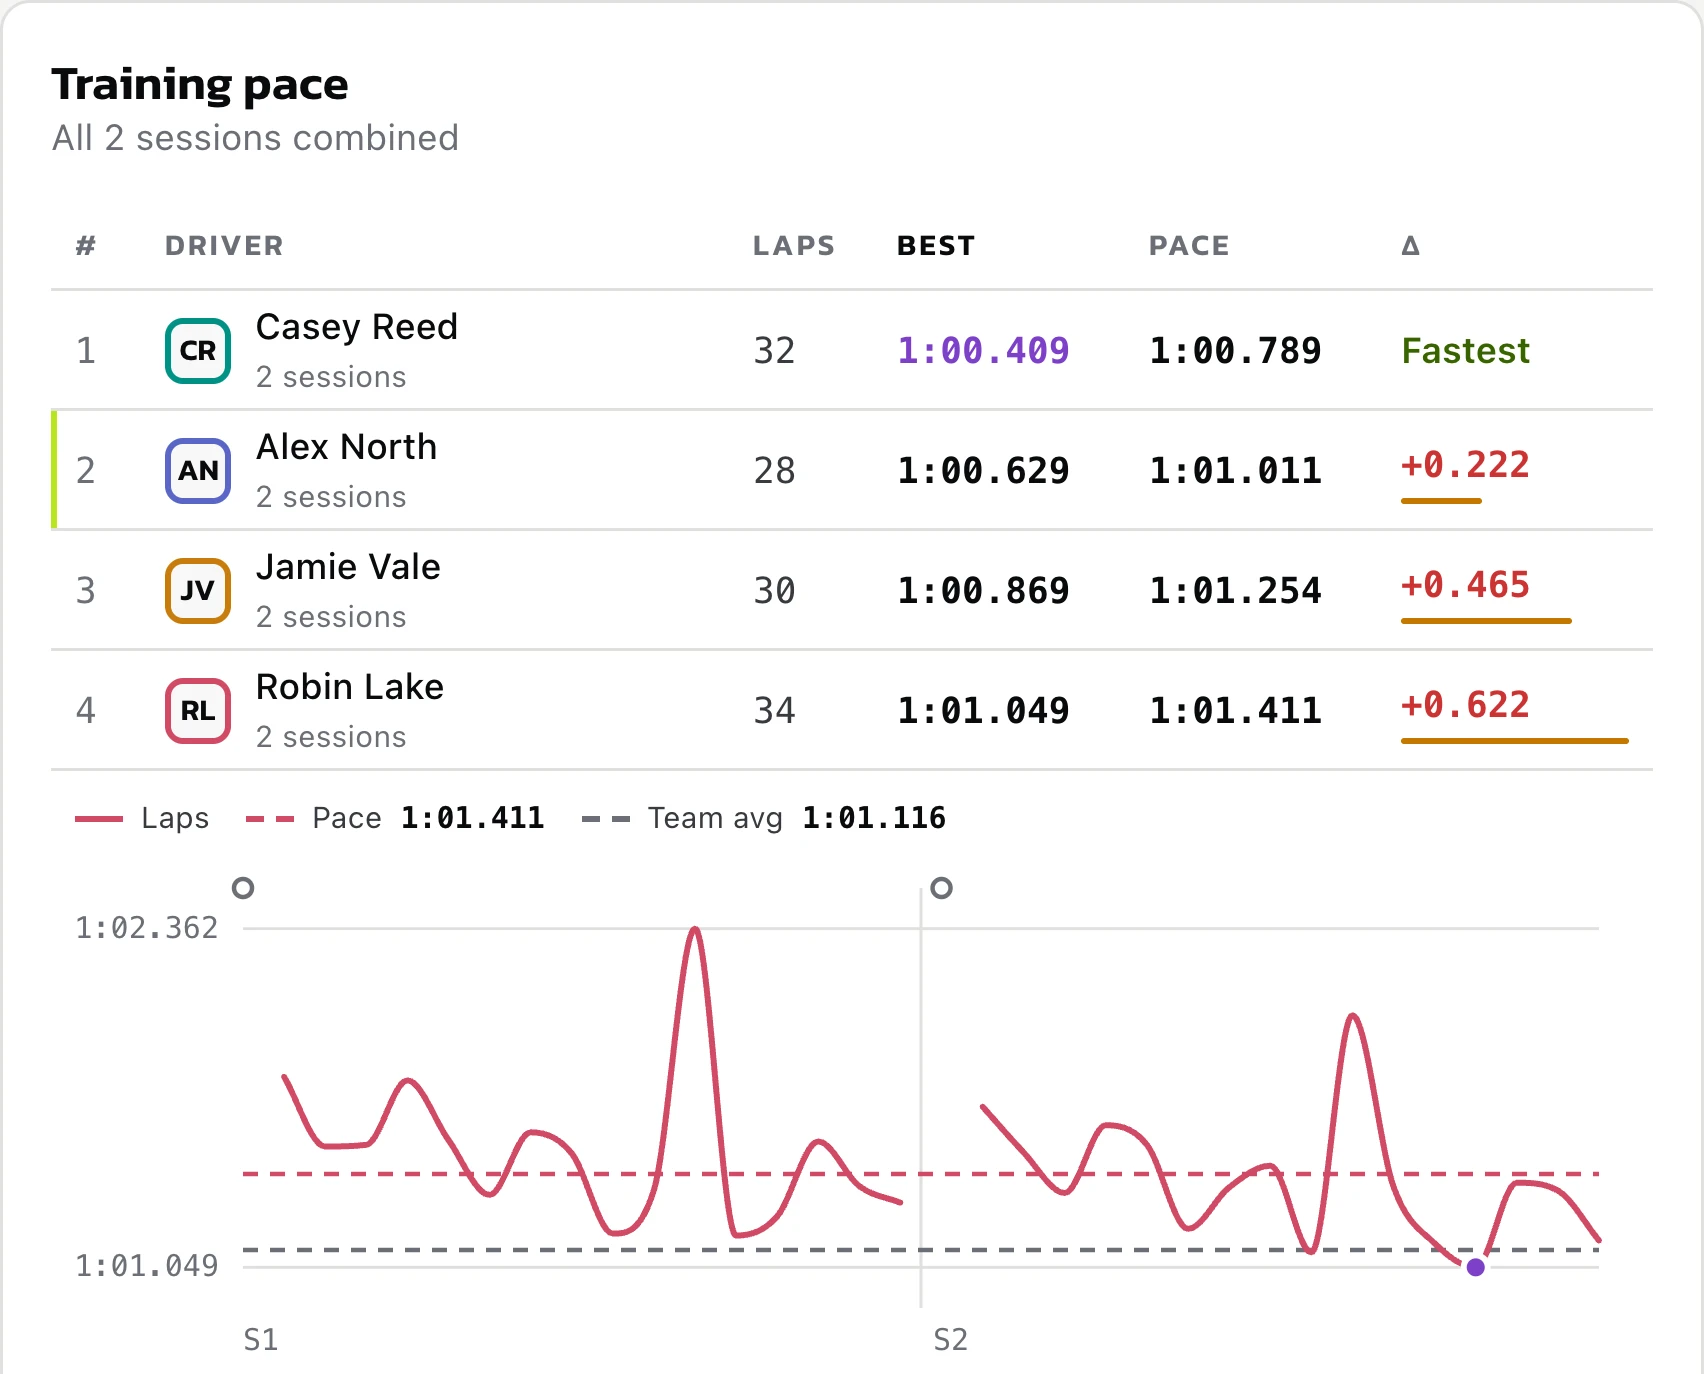Image resolution: width=1704 pixels, height=1374 pixels.
Task: Click Casey Reed's pace 1:00.789
Action: (x=1235, y=351)
